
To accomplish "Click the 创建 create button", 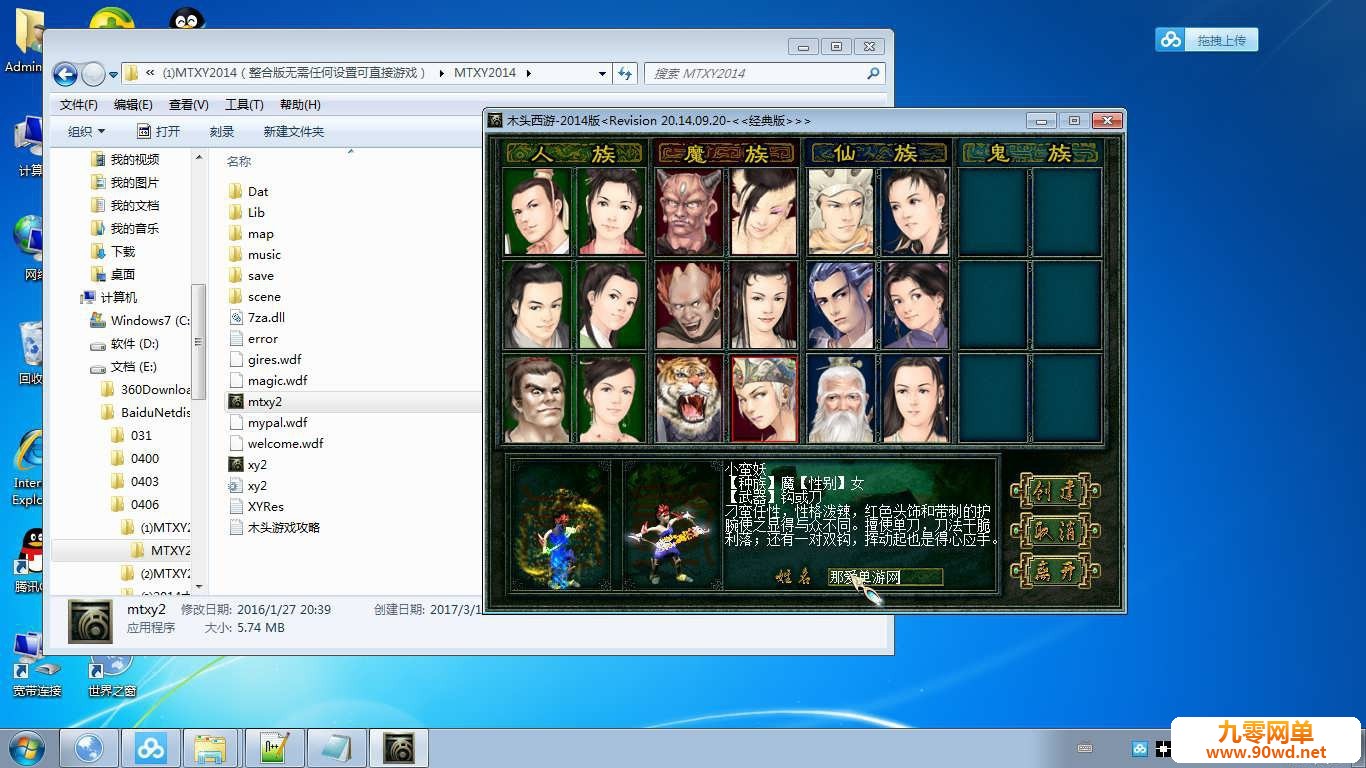I will tap(1055, 491).
